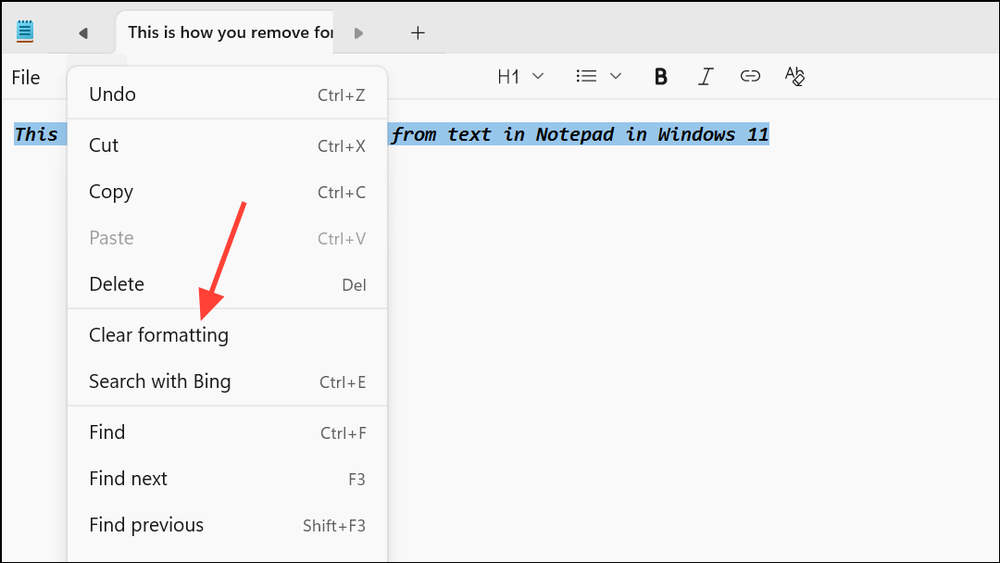Choose Find previous in the menu
The width and height of the screenshot is (1000, 563).
point(227,525)
